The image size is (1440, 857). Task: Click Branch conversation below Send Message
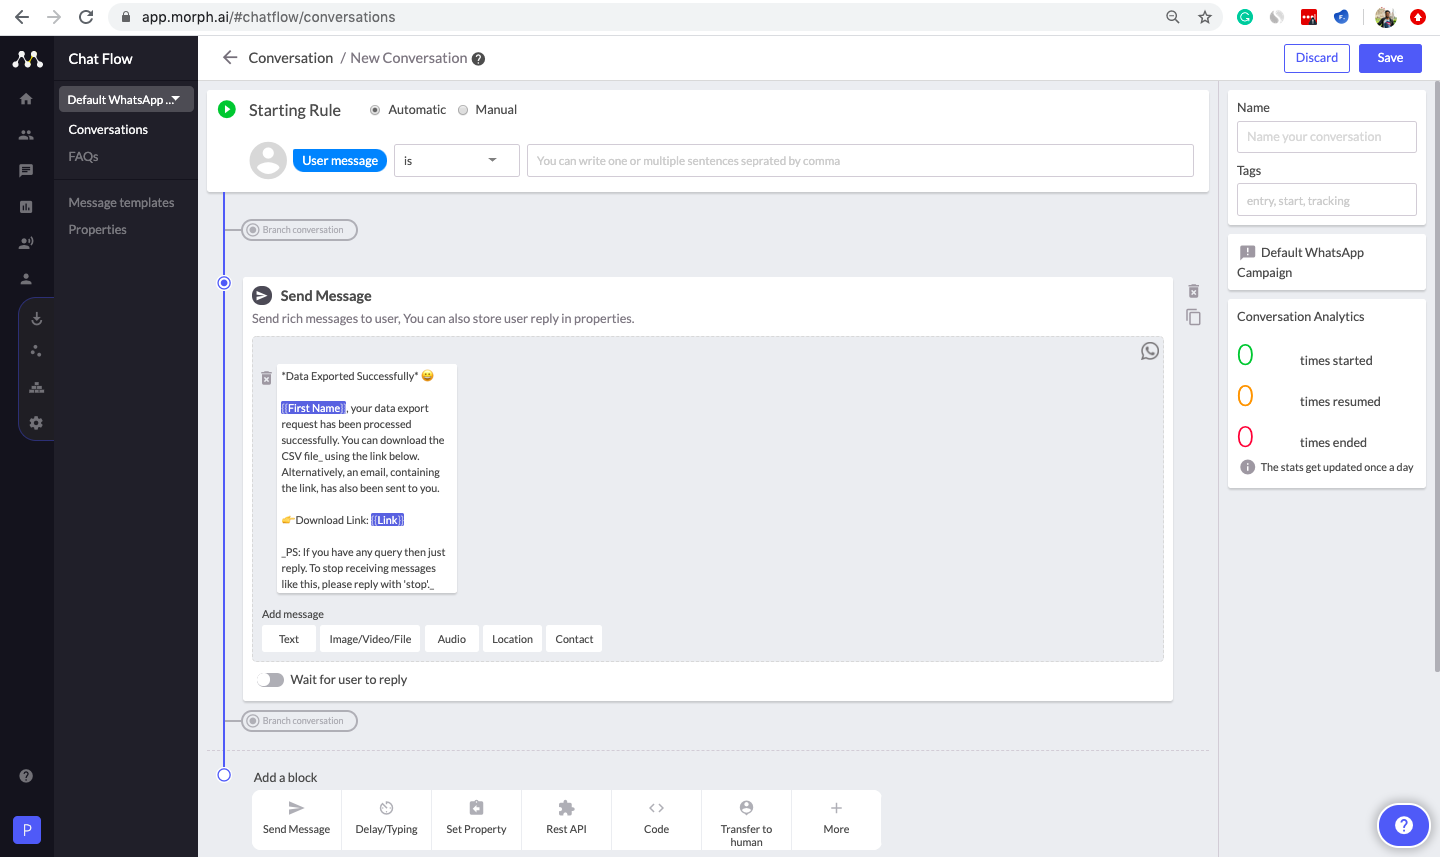click(299, 721)
